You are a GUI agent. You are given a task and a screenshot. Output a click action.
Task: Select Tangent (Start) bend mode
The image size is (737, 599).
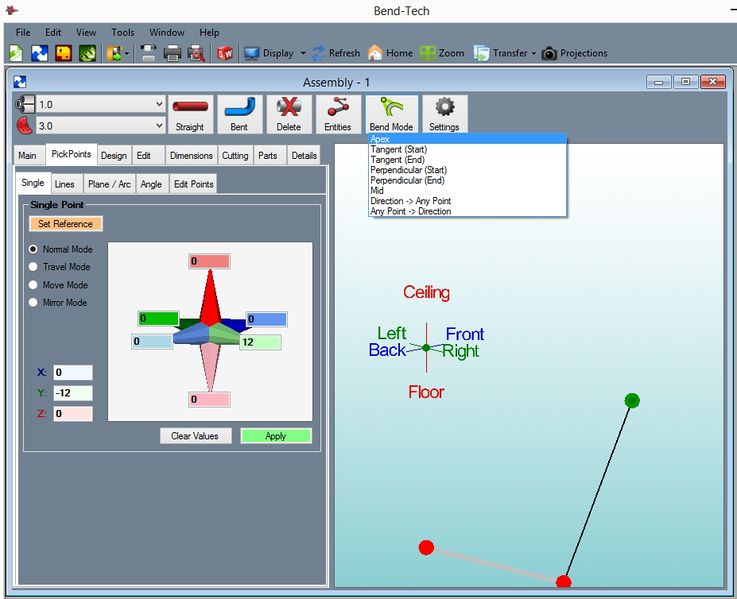[467, 149]
